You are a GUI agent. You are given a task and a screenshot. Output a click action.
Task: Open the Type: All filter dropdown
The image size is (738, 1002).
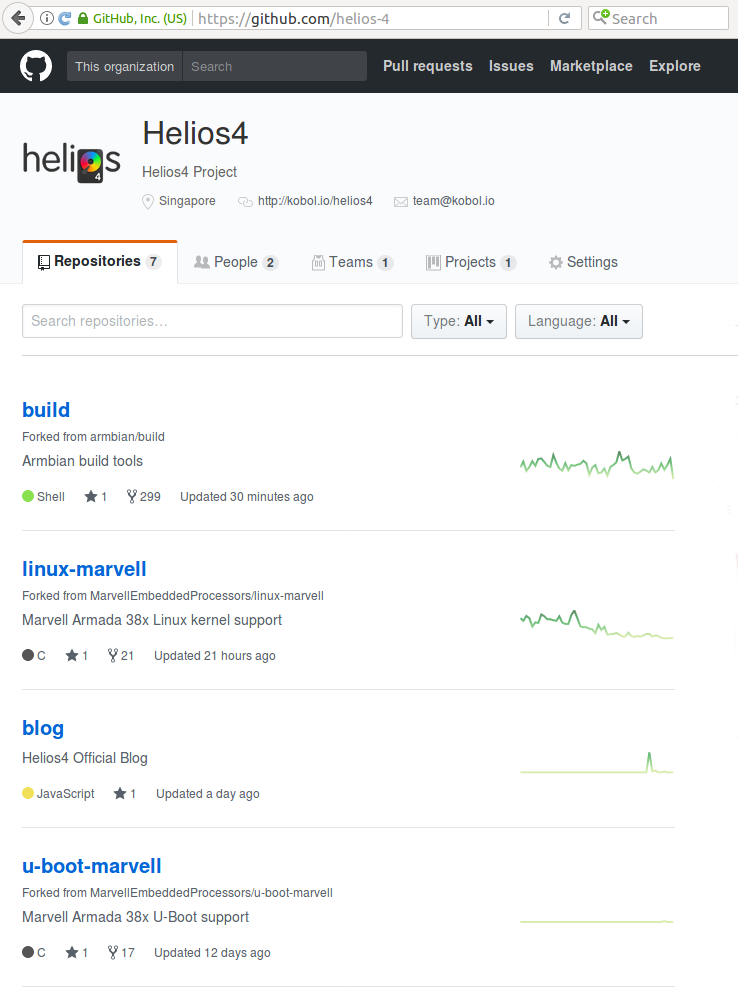click(x=459, y=321)
